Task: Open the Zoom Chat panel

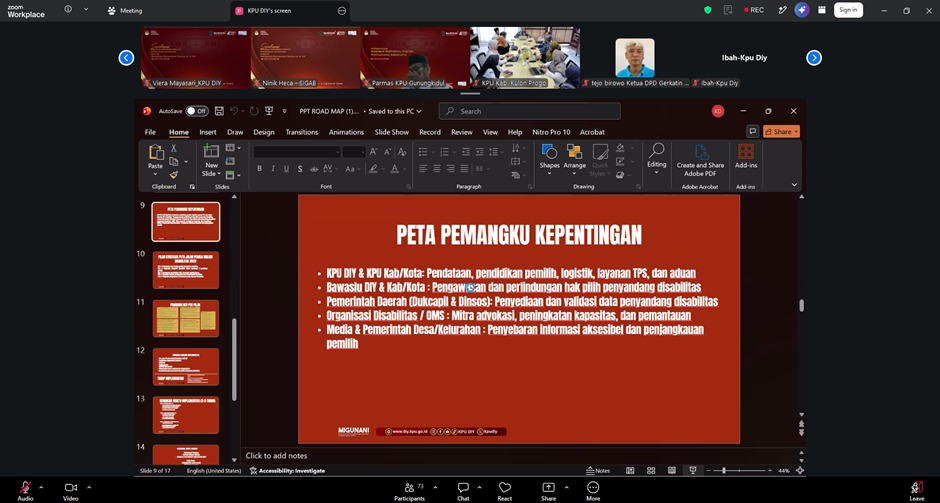Action: coord(463,490)
